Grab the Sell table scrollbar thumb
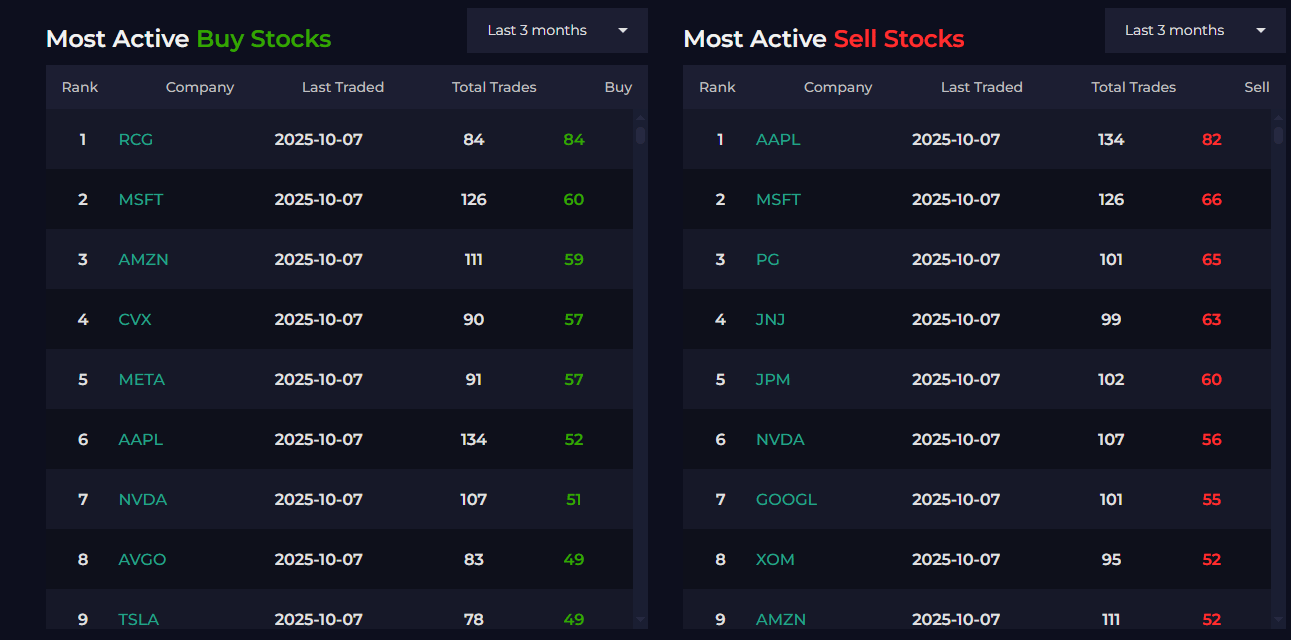The image size is (1291, 640). point(1278,135)
